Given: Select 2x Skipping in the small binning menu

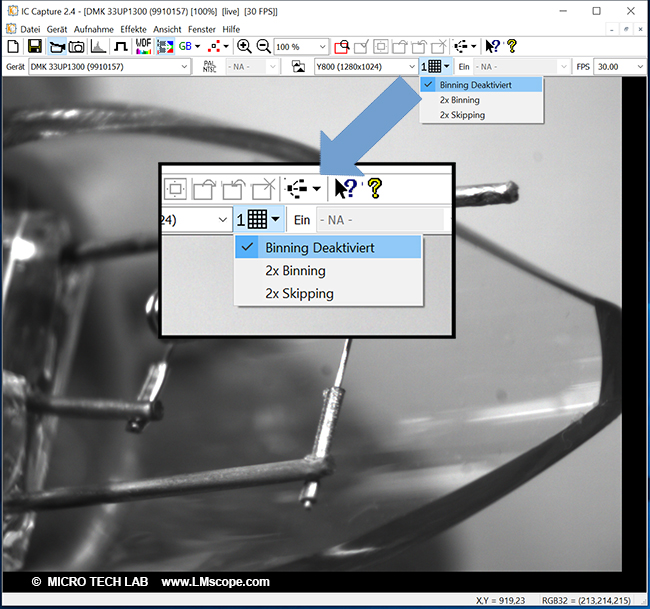Looking at the screenshot, I should (461, 115).
